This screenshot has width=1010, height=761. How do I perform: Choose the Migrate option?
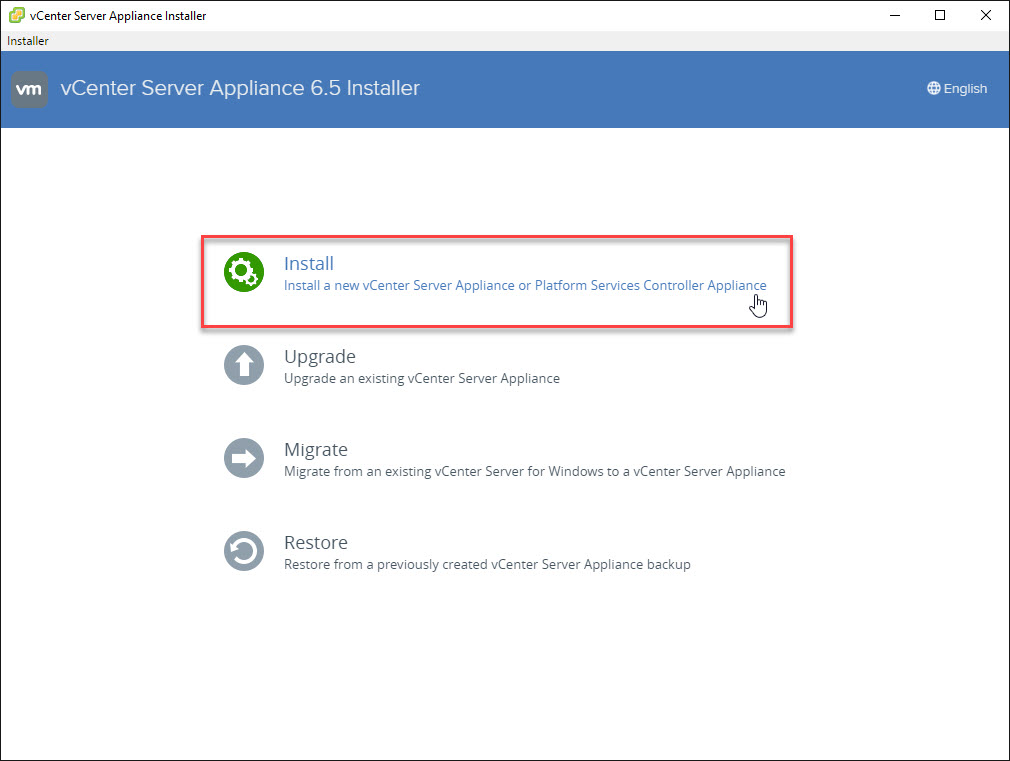click(x=316, y=449)
